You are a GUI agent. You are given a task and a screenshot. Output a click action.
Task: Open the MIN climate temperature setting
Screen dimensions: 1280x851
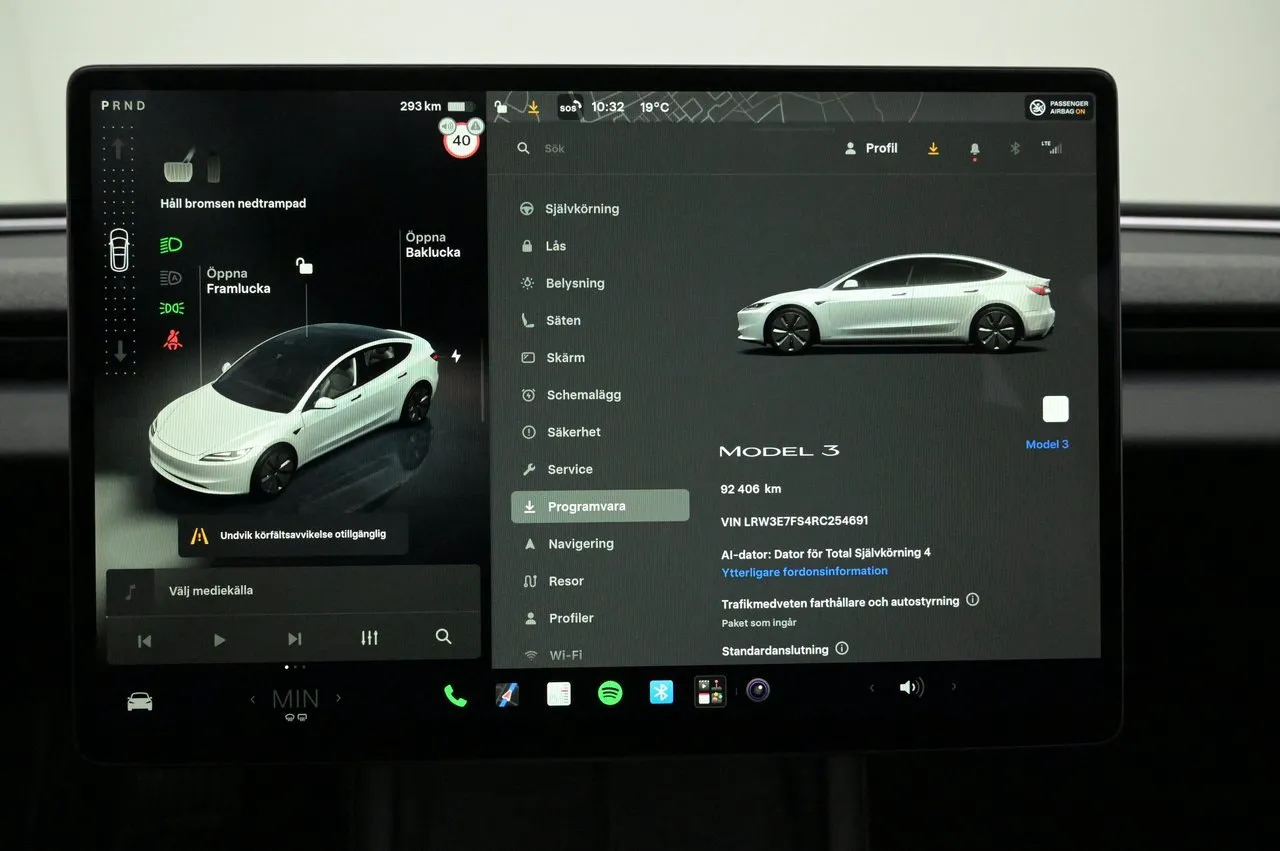(295, 699)
